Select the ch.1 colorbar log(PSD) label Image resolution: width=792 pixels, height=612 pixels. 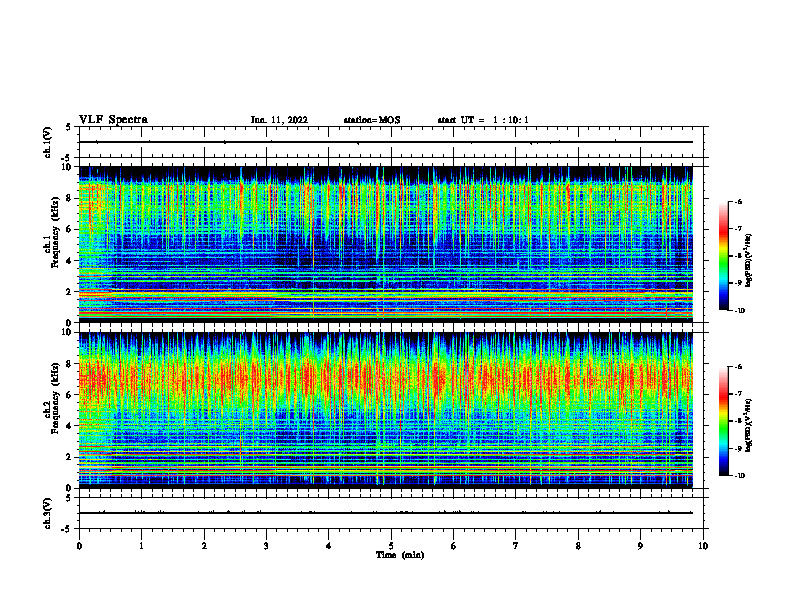click(749, 260)
